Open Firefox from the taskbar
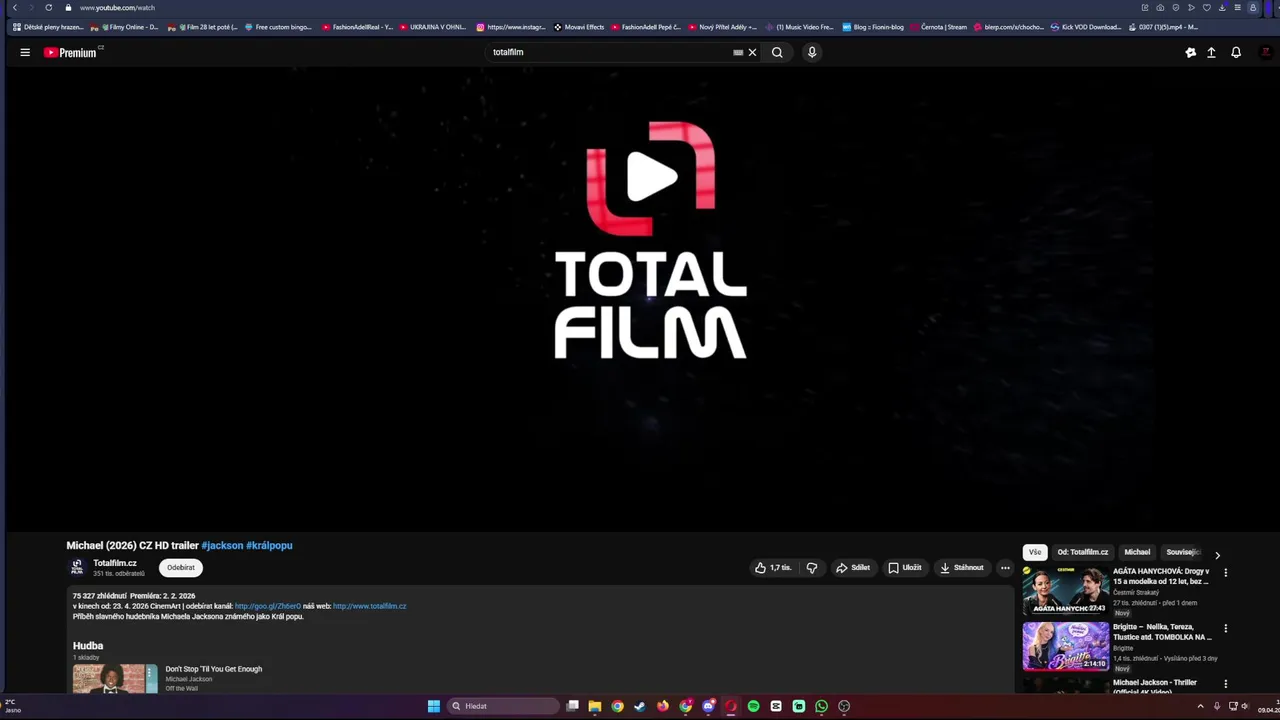This screenshot has height=720, width=1280. [x=662, y=706]
